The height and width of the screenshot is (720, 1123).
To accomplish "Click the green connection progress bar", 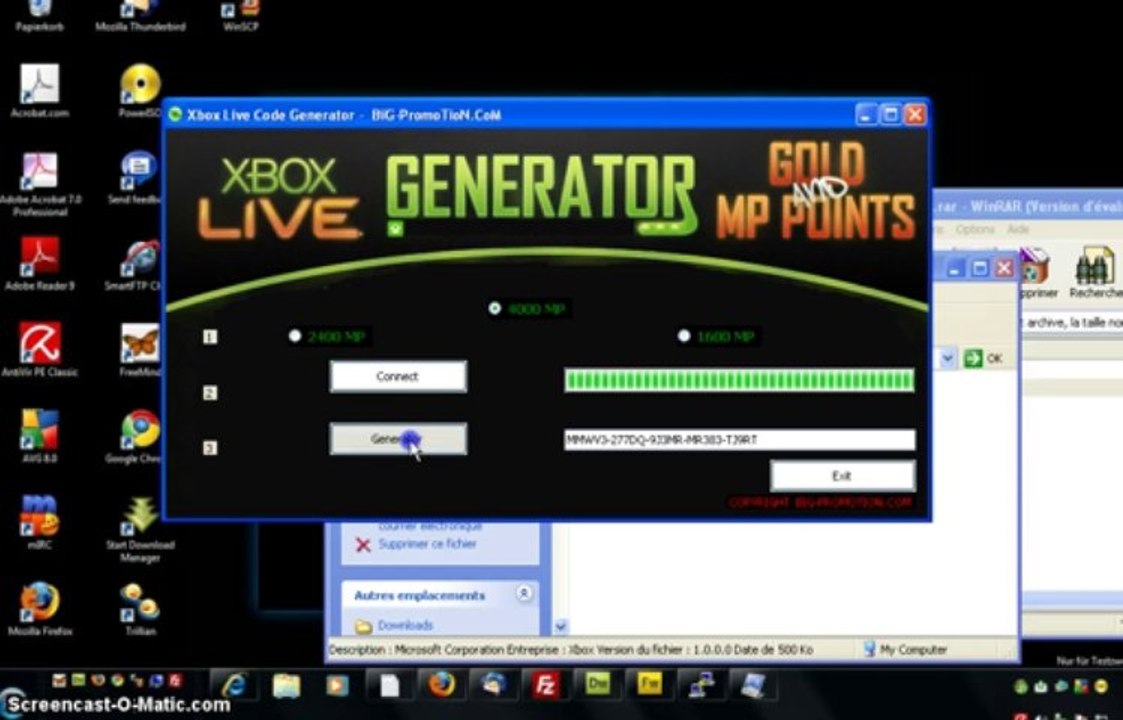I will (x=739, y=380).
